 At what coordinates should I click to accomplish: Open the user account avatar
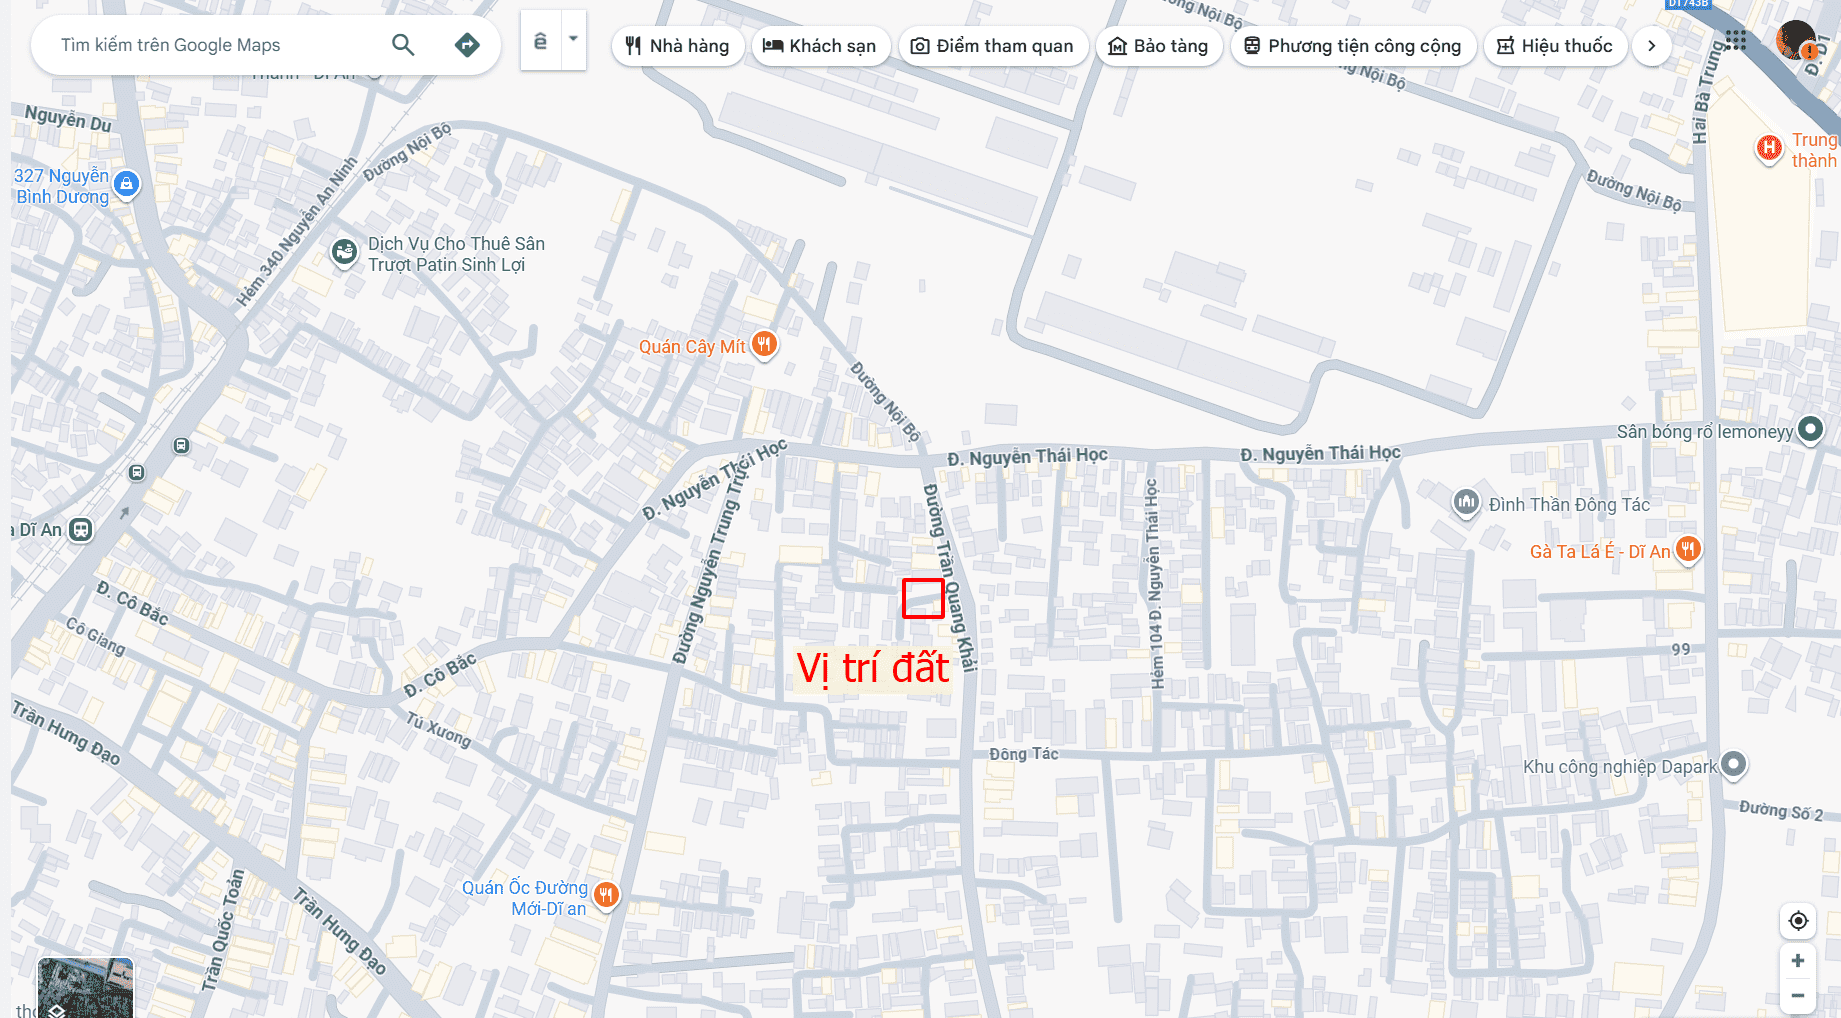[x=1796, y=41]
